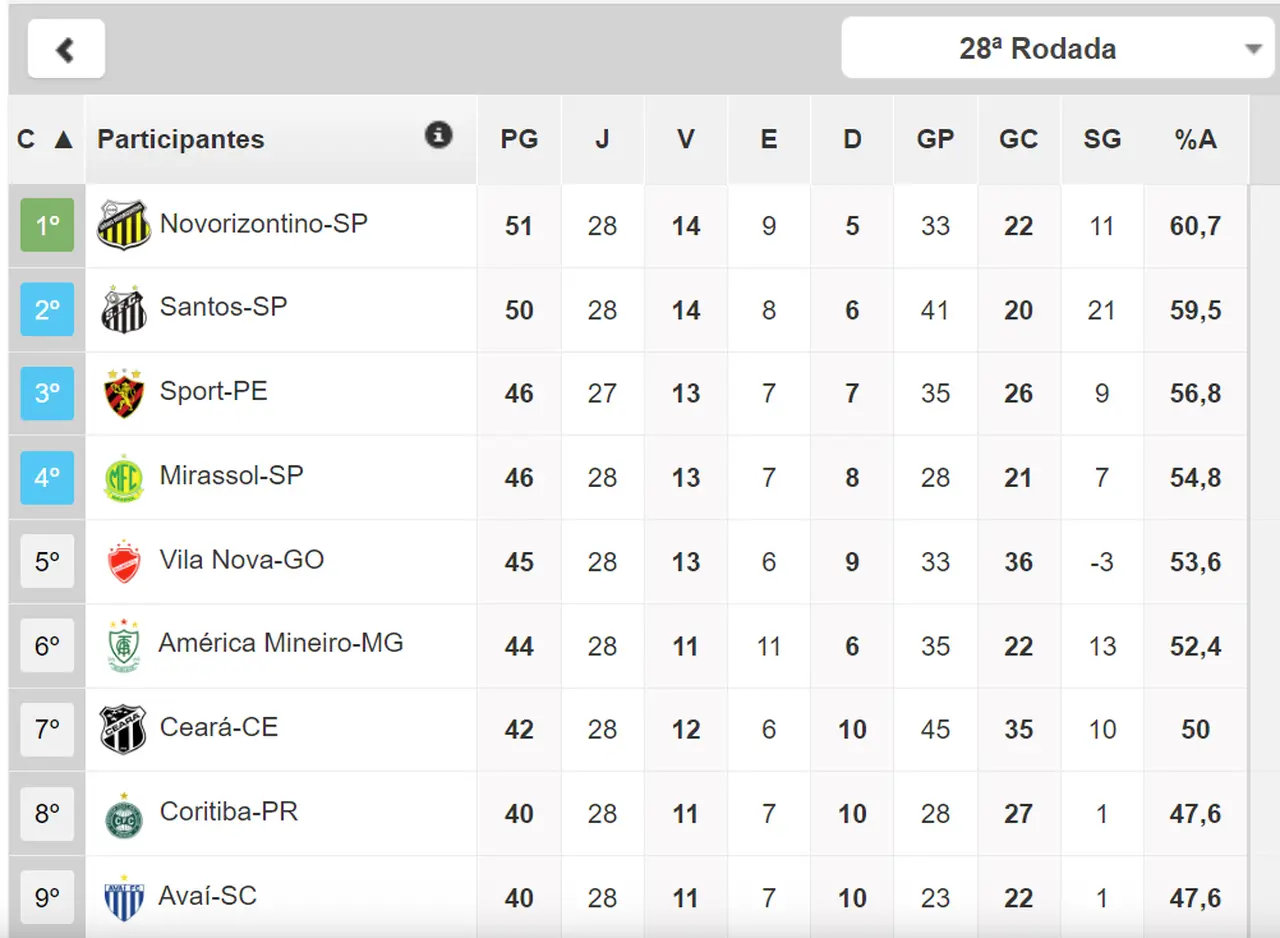Viewport: 1280px width, 938px height.
Task: Sort table by SG column header
Action: pos(1102,139)
